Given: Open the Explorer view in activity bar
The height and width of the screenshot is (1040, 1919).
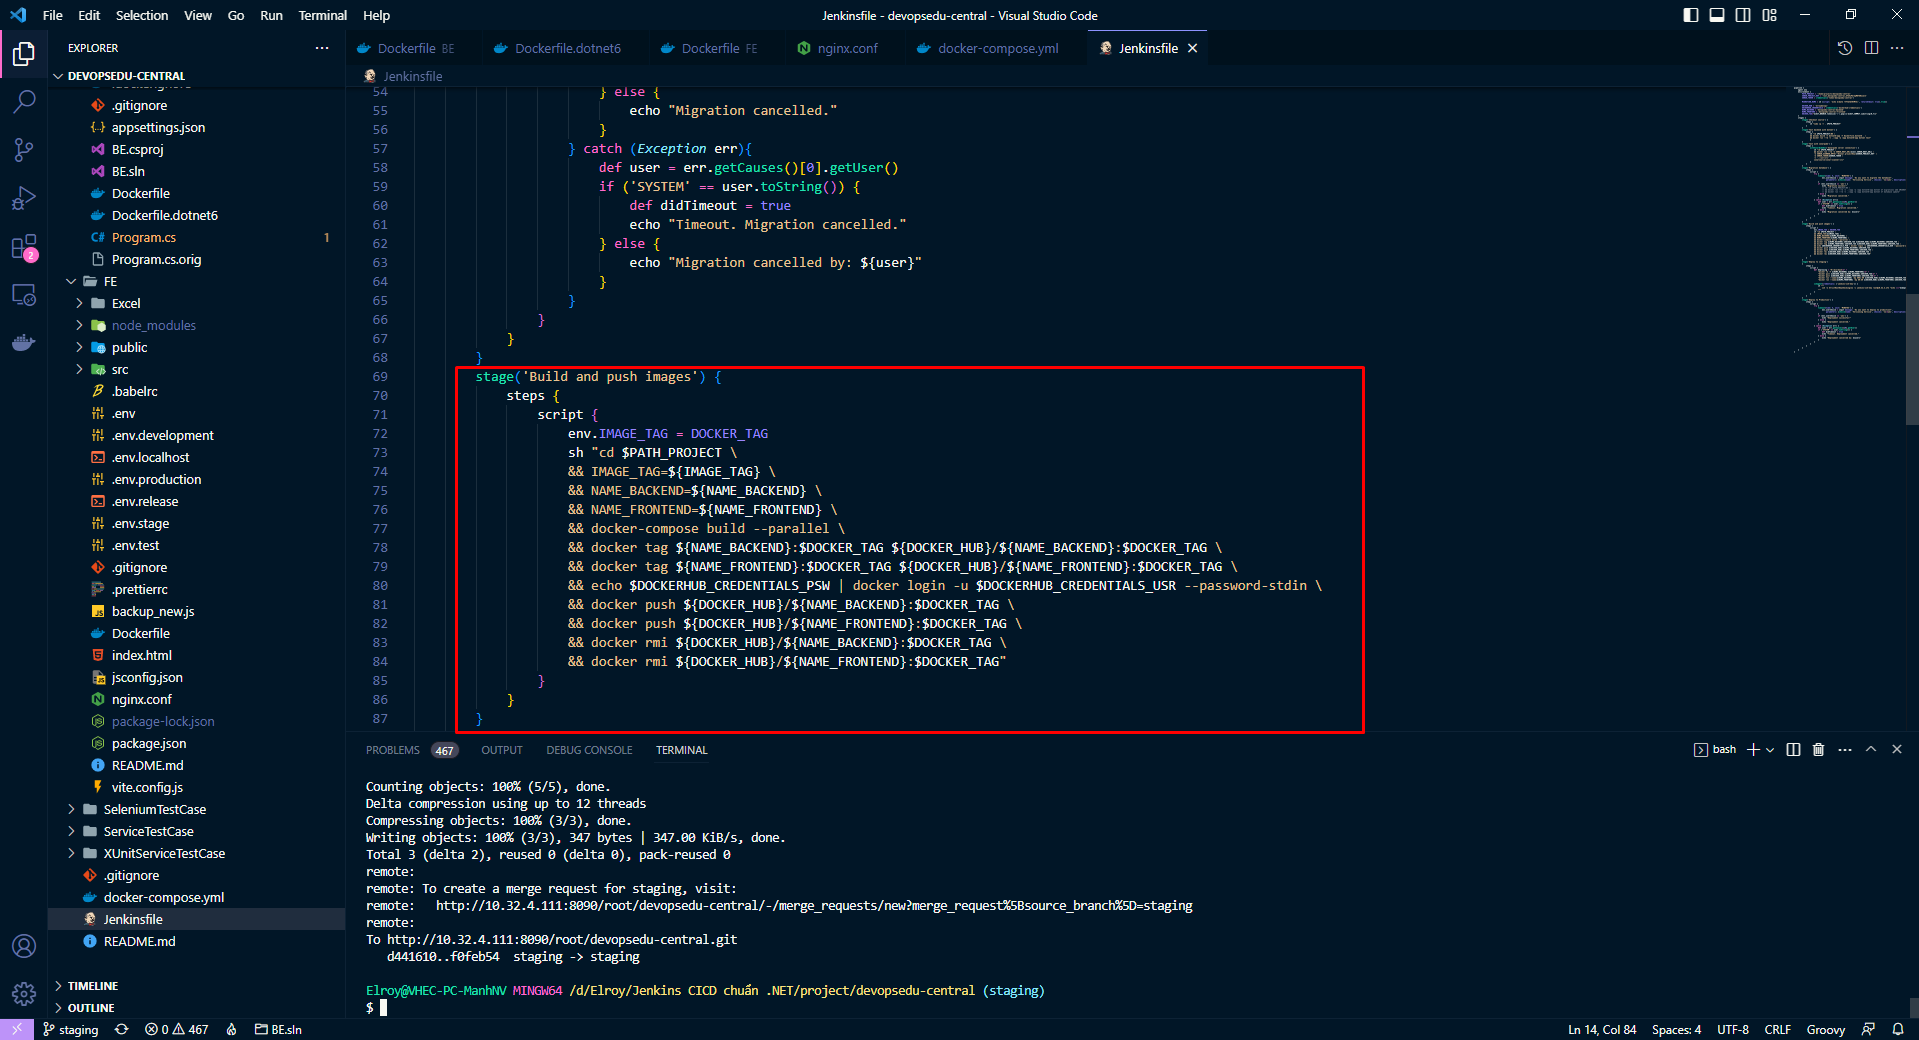Looking at the screenshot, I should [x=24, y=54].
